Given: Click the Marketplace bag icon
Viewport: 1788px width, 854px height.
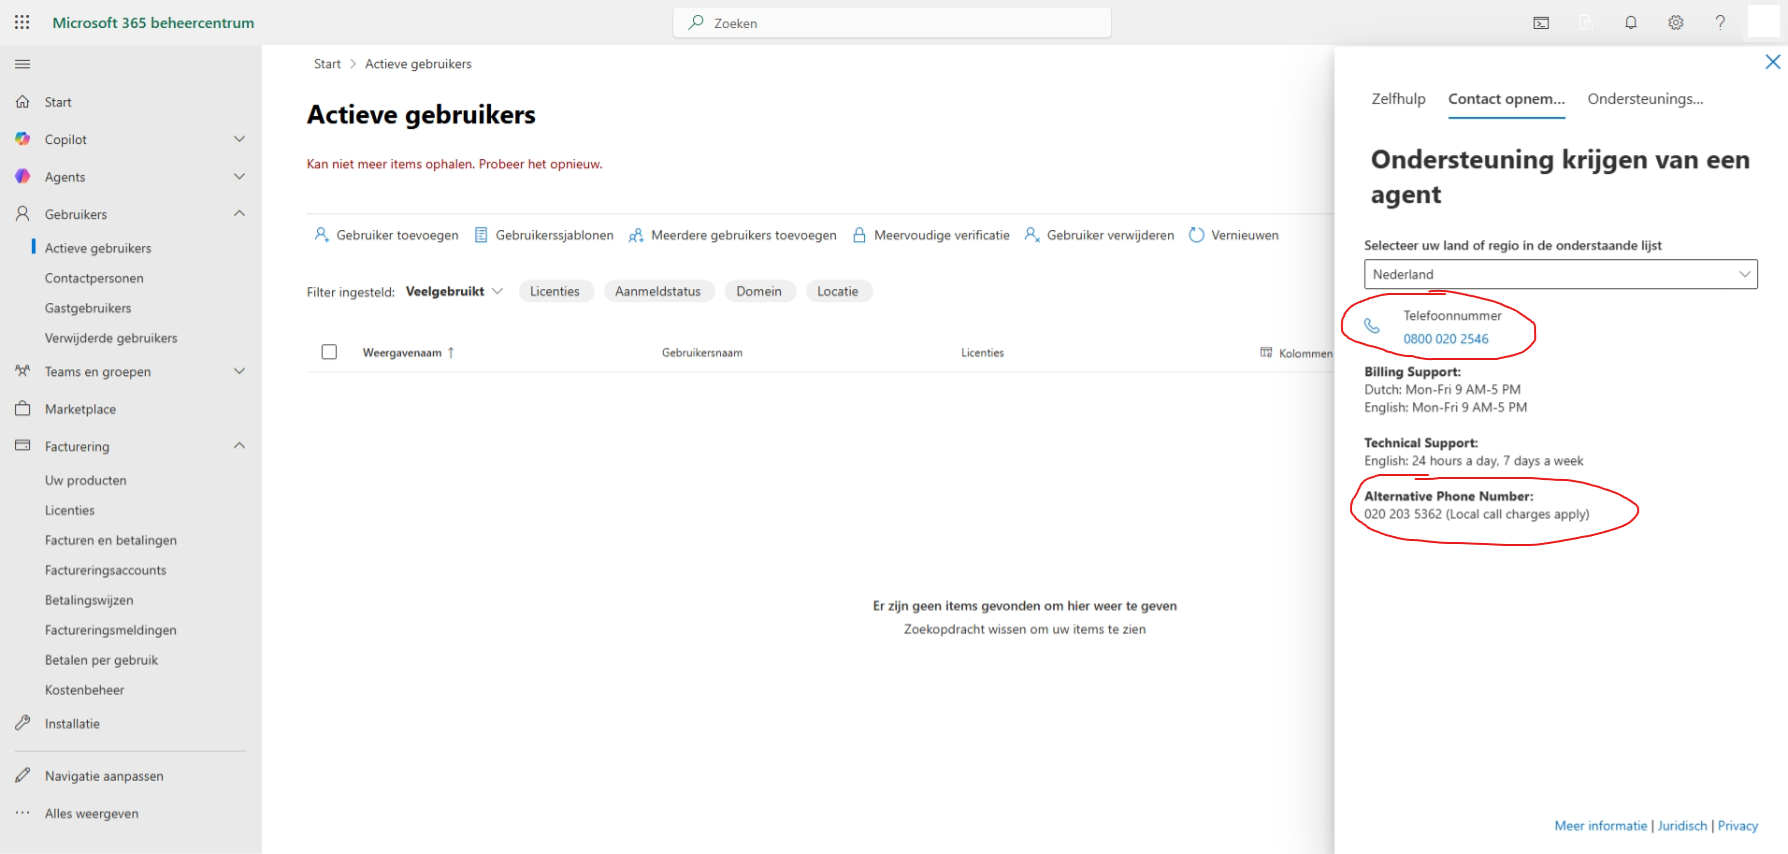Looking at the screenshot, I should [x=23, y=409].
